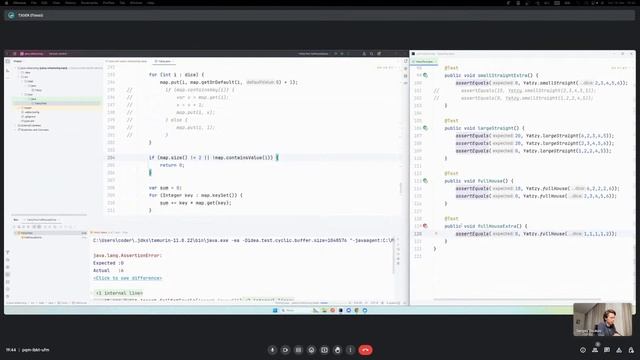Open the Project tool window header
Screen dimensions: 640x360
18,61
